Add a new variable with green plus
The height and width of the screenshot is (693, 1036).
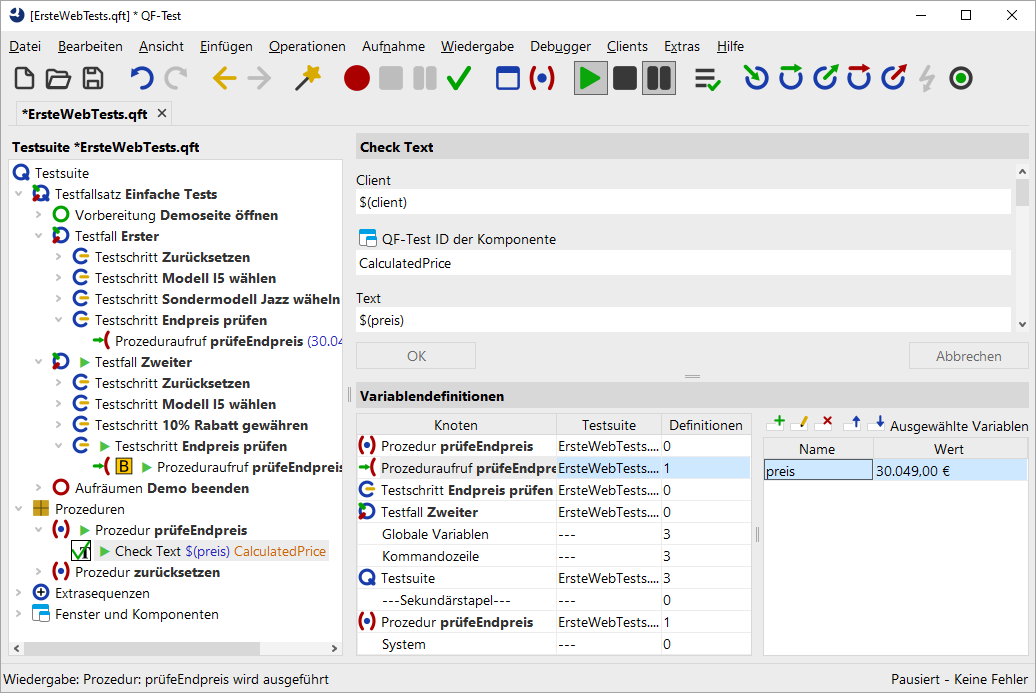778,422
